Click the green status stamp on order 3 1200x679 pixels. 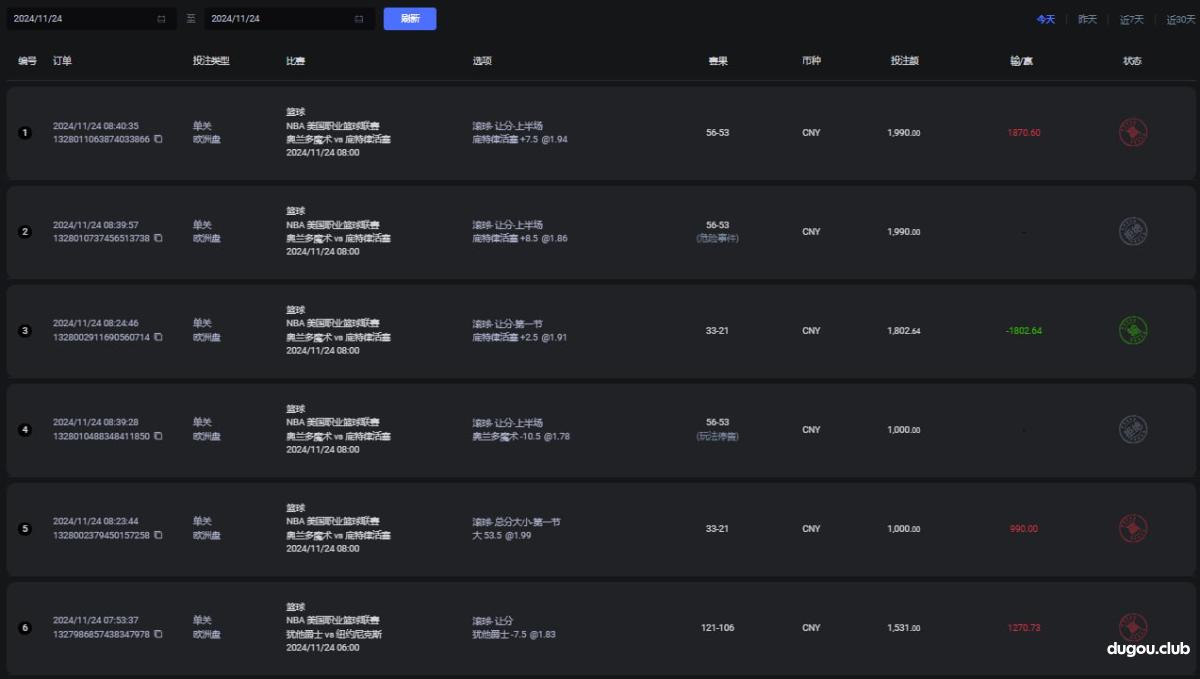tap(1133, 330)
